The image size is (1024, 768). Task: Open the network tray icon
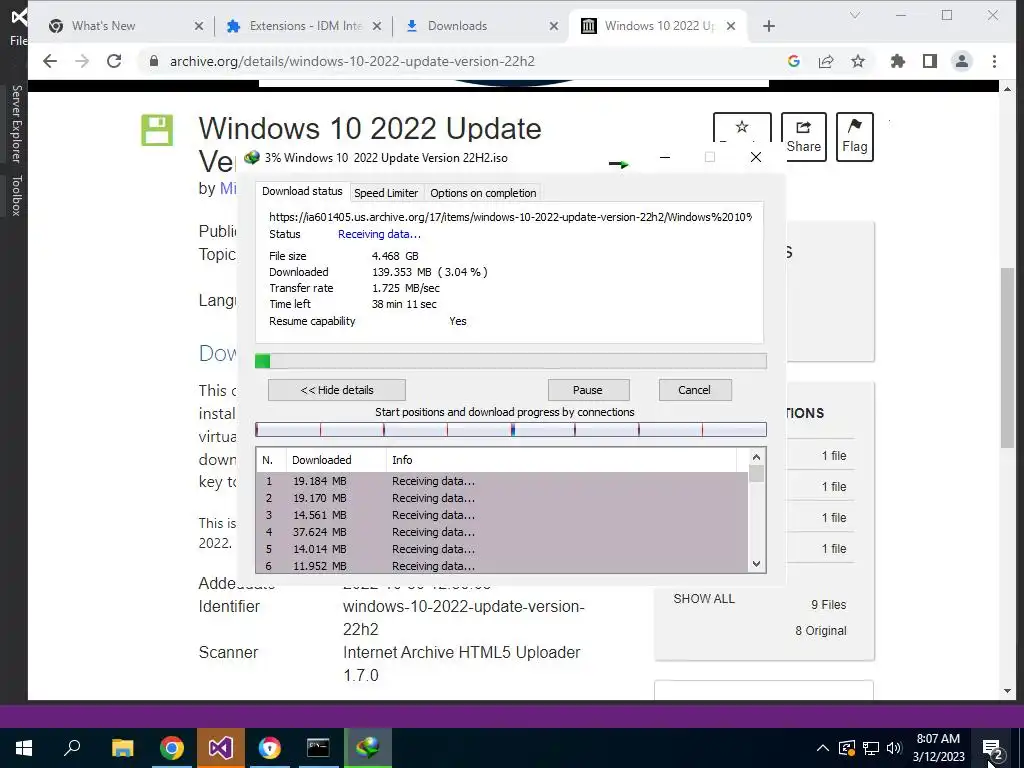871,748
